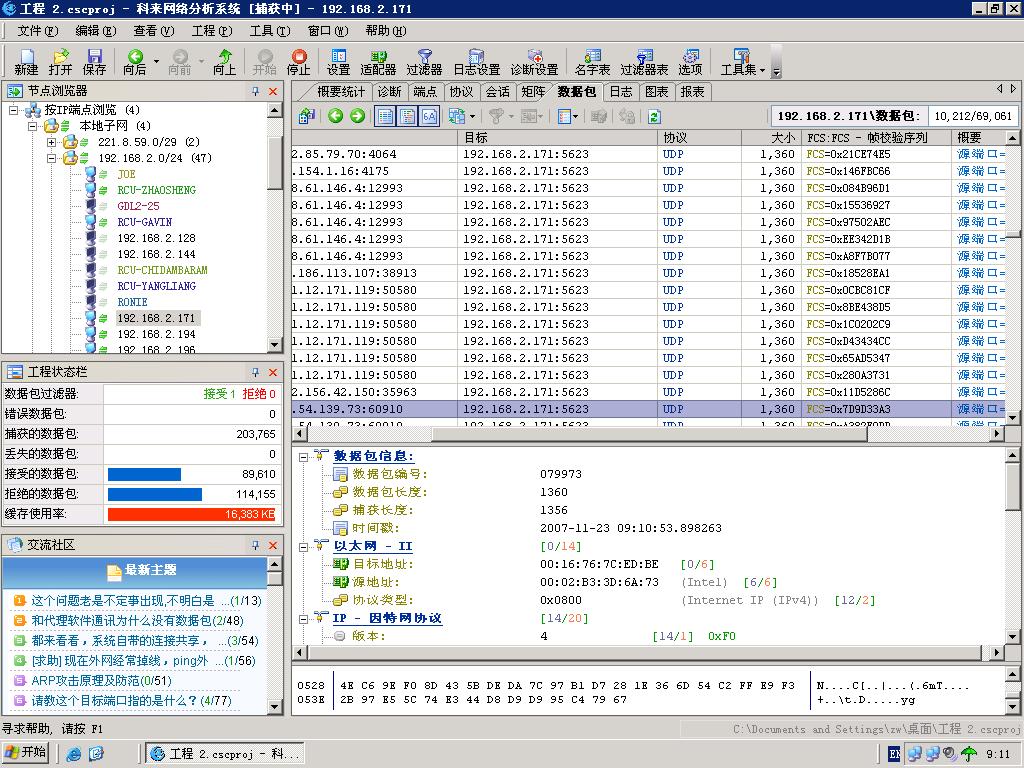Open the 适配器 (Adapter) settings
This screenshot has height=768, width=1024.
[378, 62]
